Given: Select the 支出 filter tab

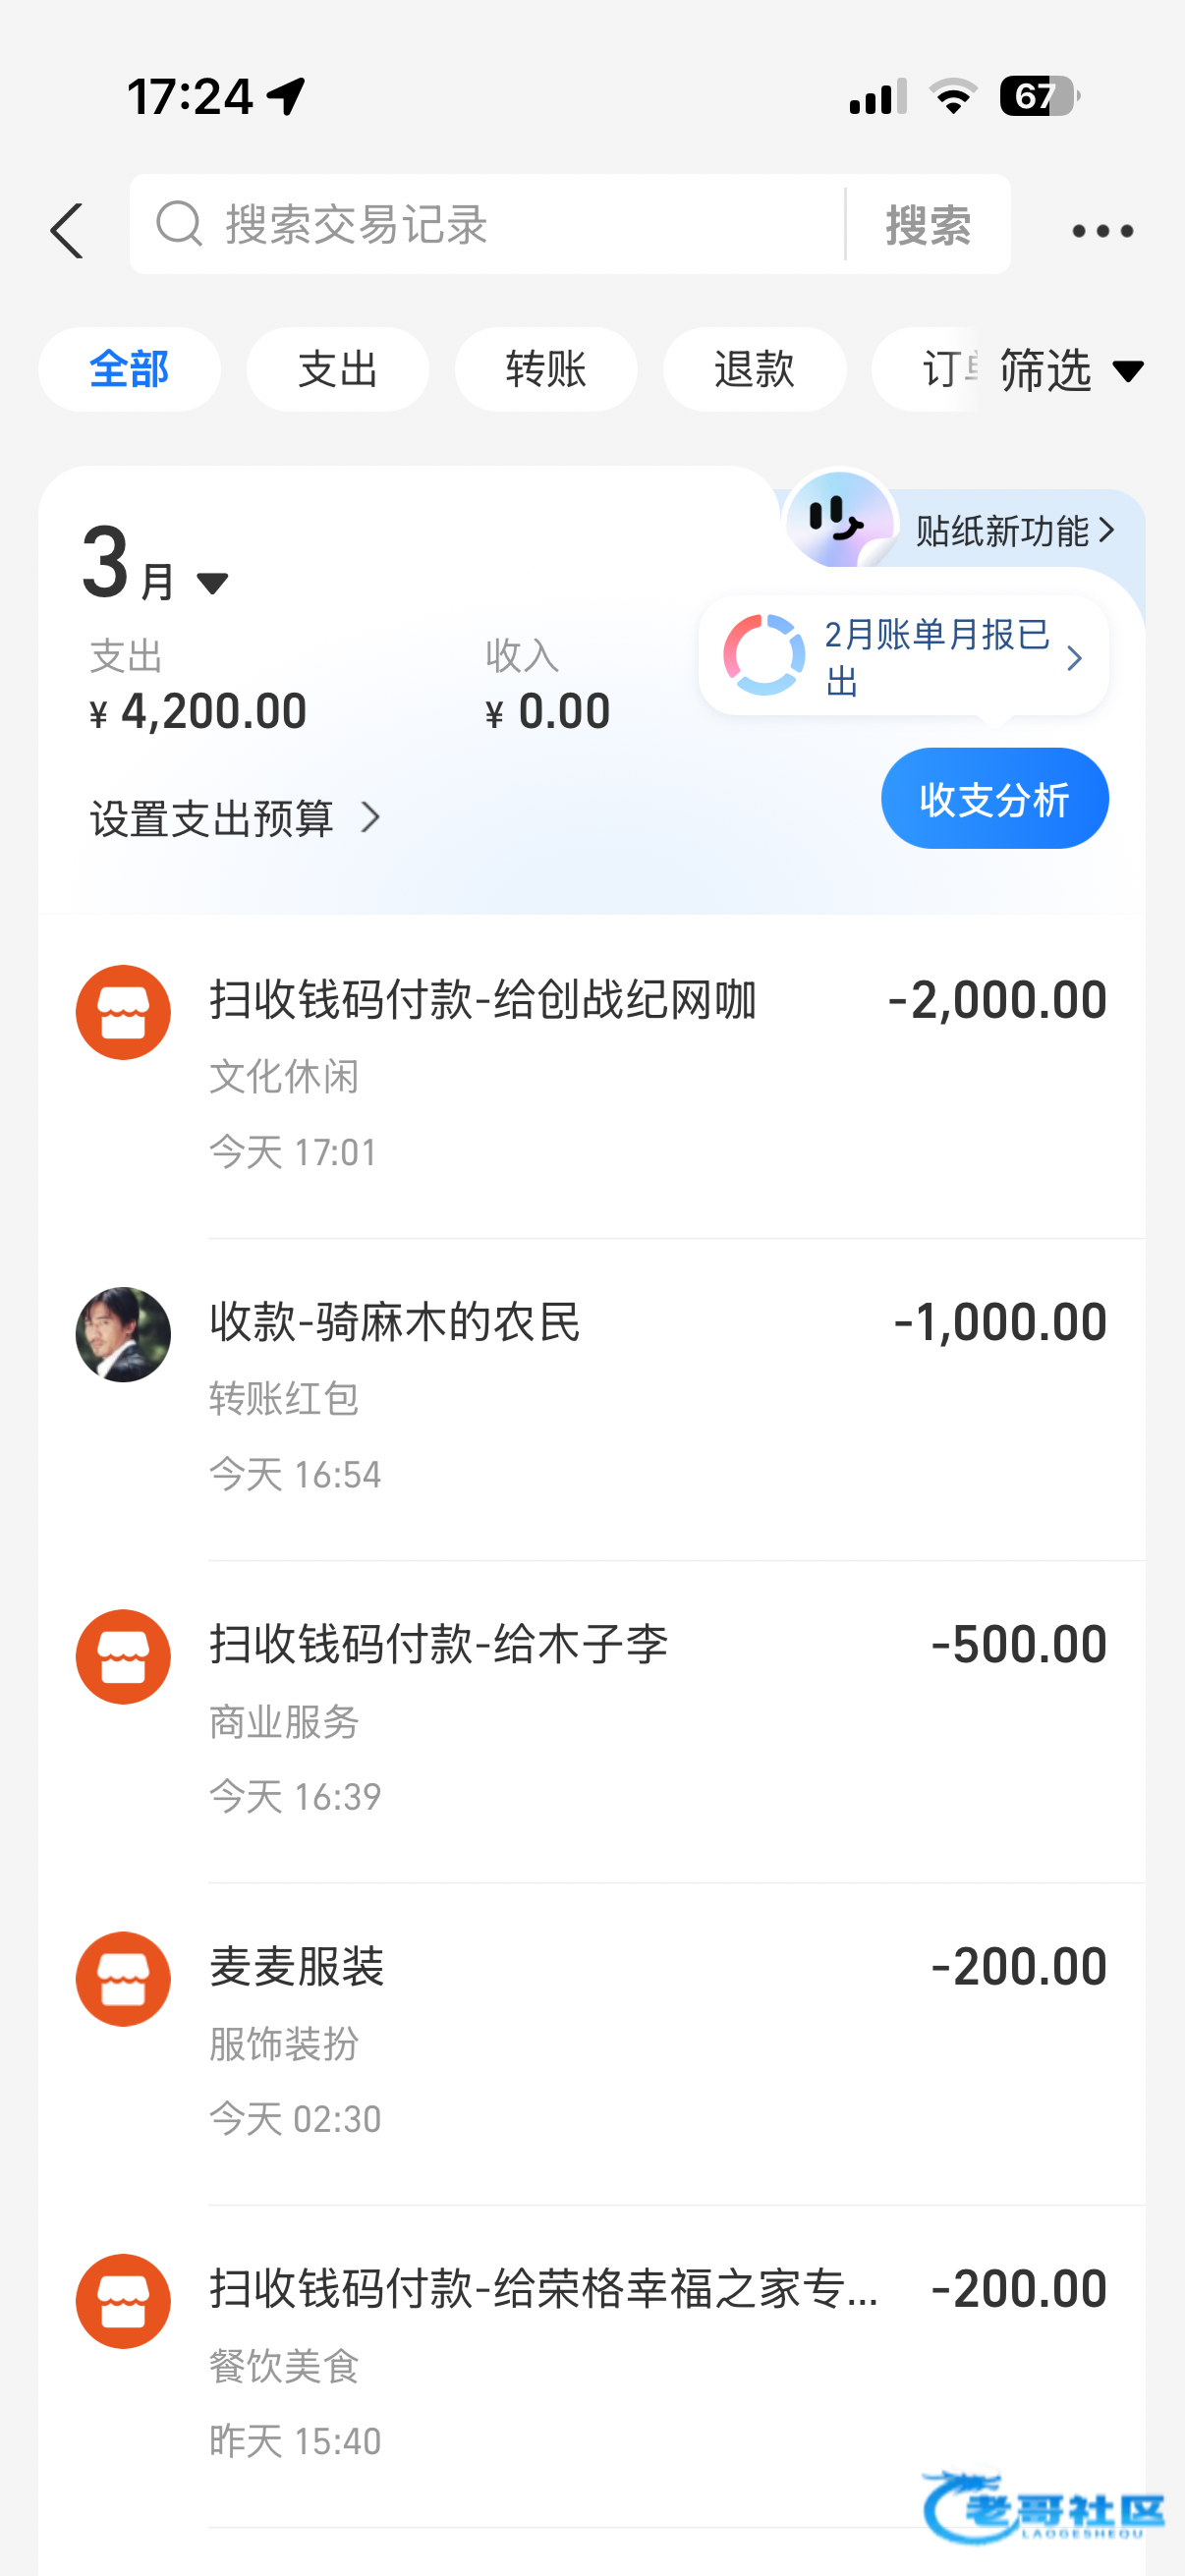Looking at the screenshot, I should coord(337,370).
